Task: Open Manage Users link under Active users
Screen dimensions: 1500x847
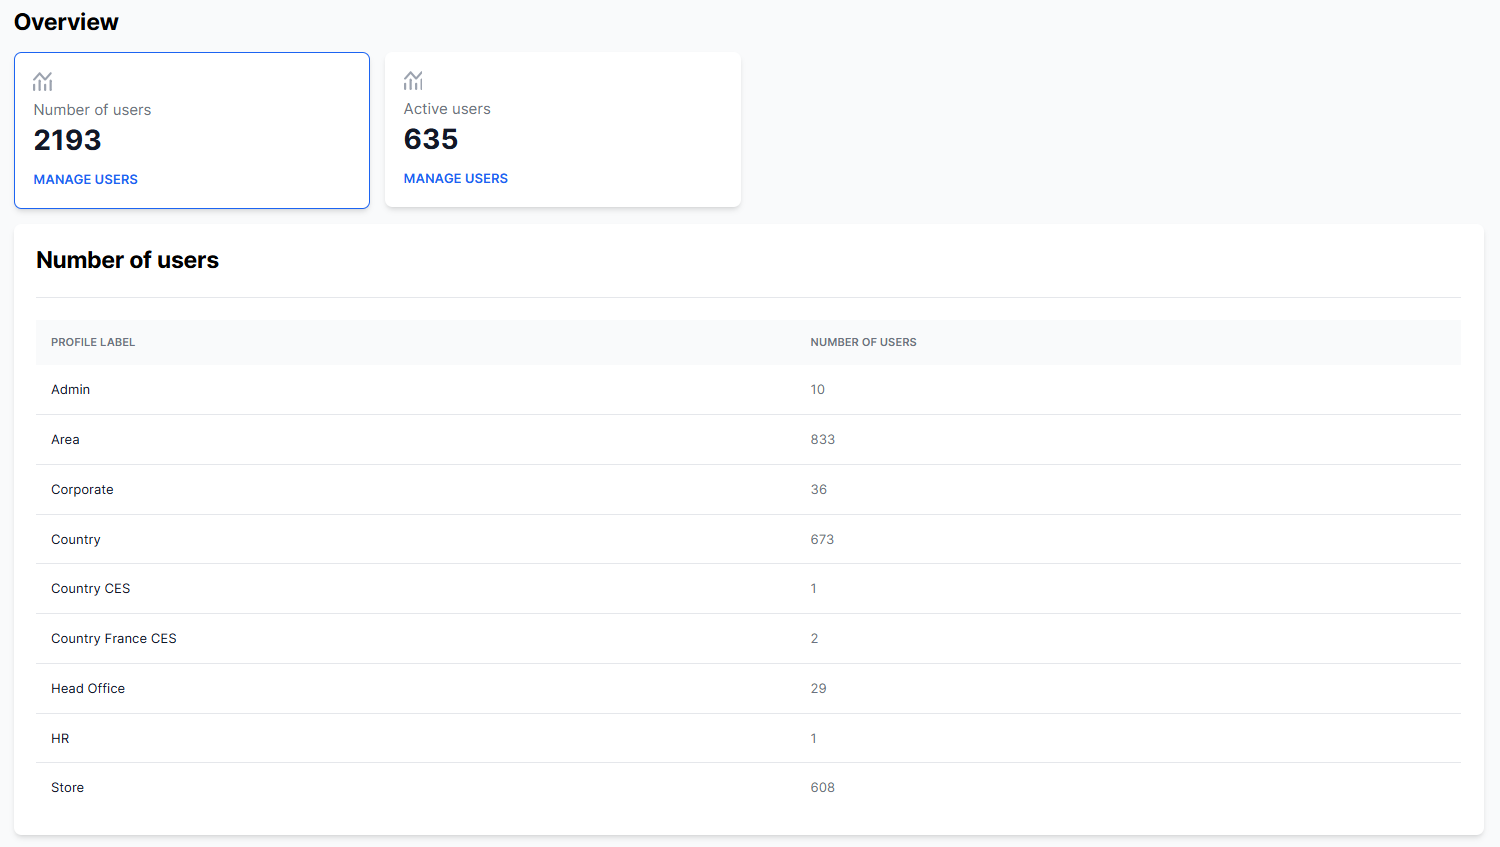Action: [456, 179]
